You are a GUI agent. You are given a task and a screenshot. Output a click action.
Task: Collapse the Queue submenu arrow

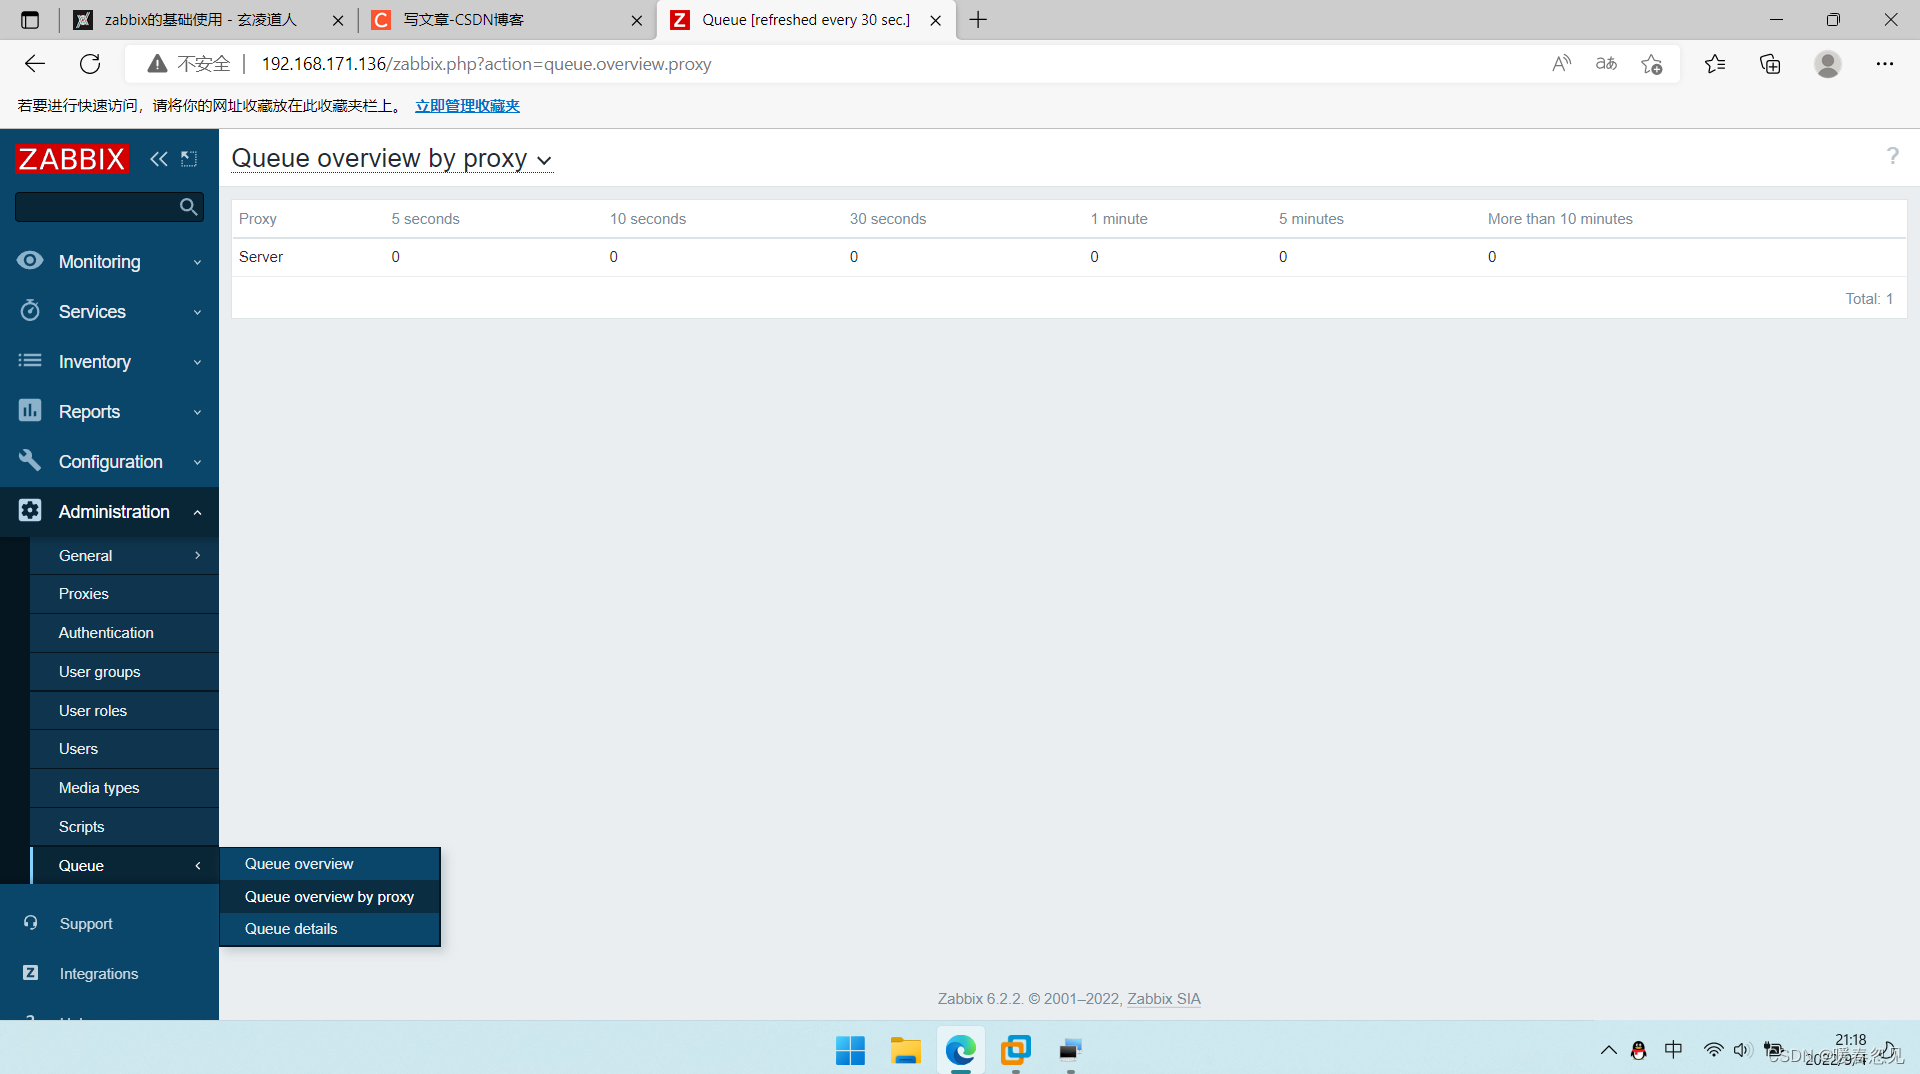click(x=197, y=865)
